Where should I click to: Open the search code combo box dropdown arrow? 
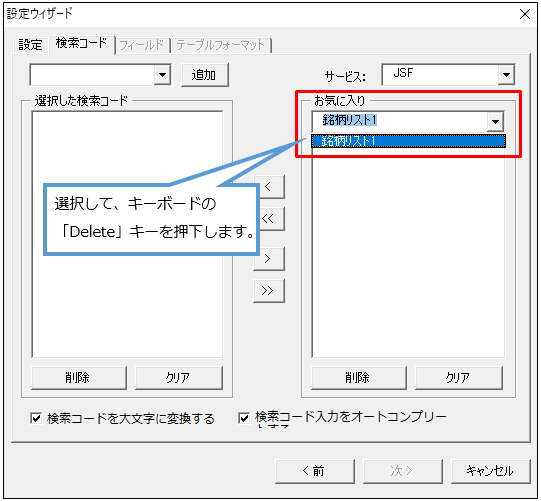coord(162,75)
